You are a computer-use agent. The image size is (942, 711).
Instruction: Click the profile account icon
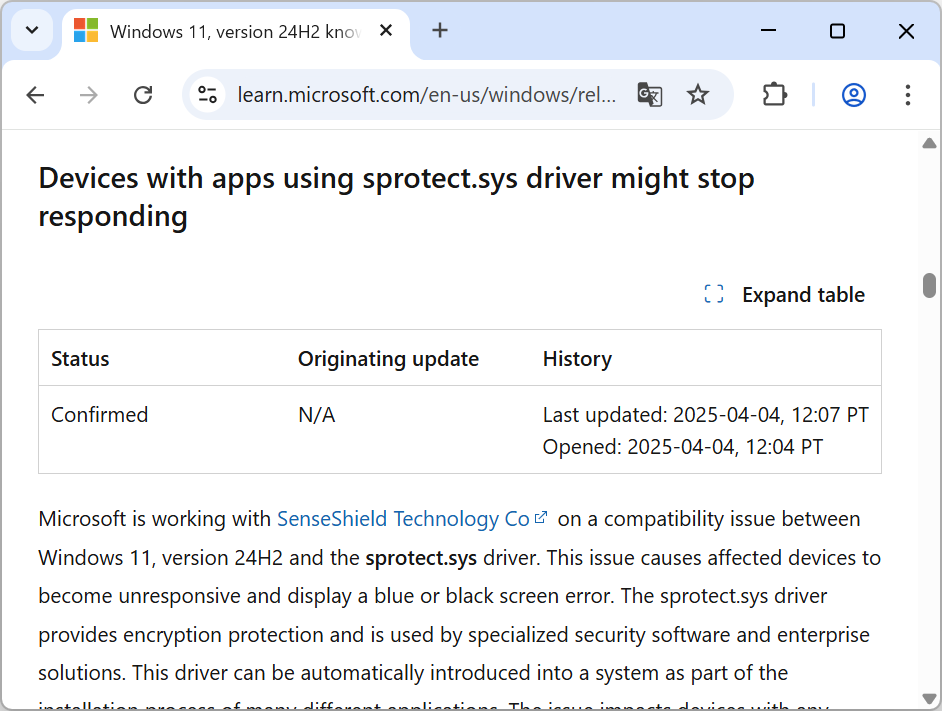coord(853,94)
